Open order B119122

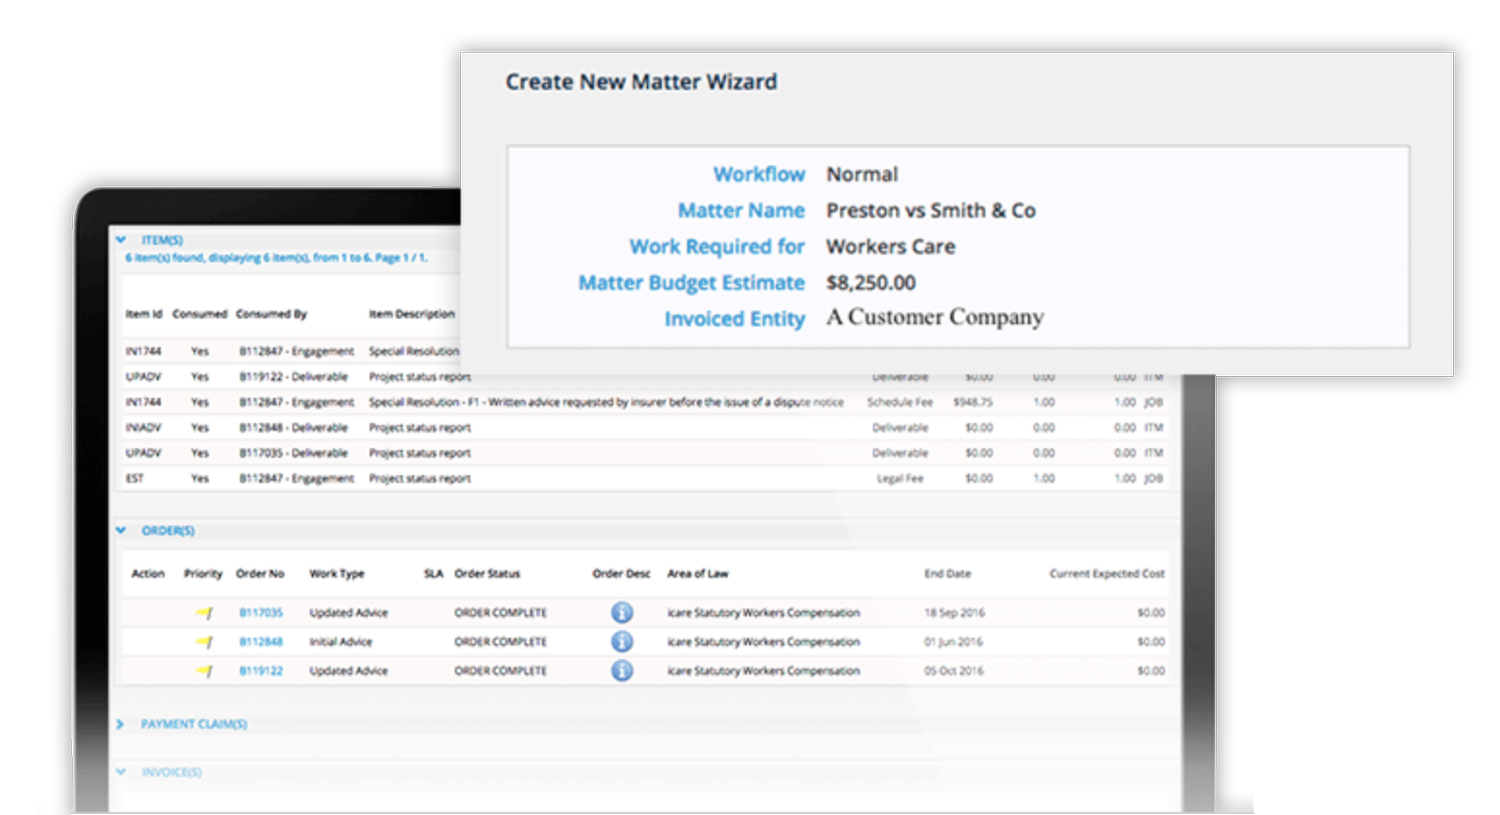[x=260, y=670]
